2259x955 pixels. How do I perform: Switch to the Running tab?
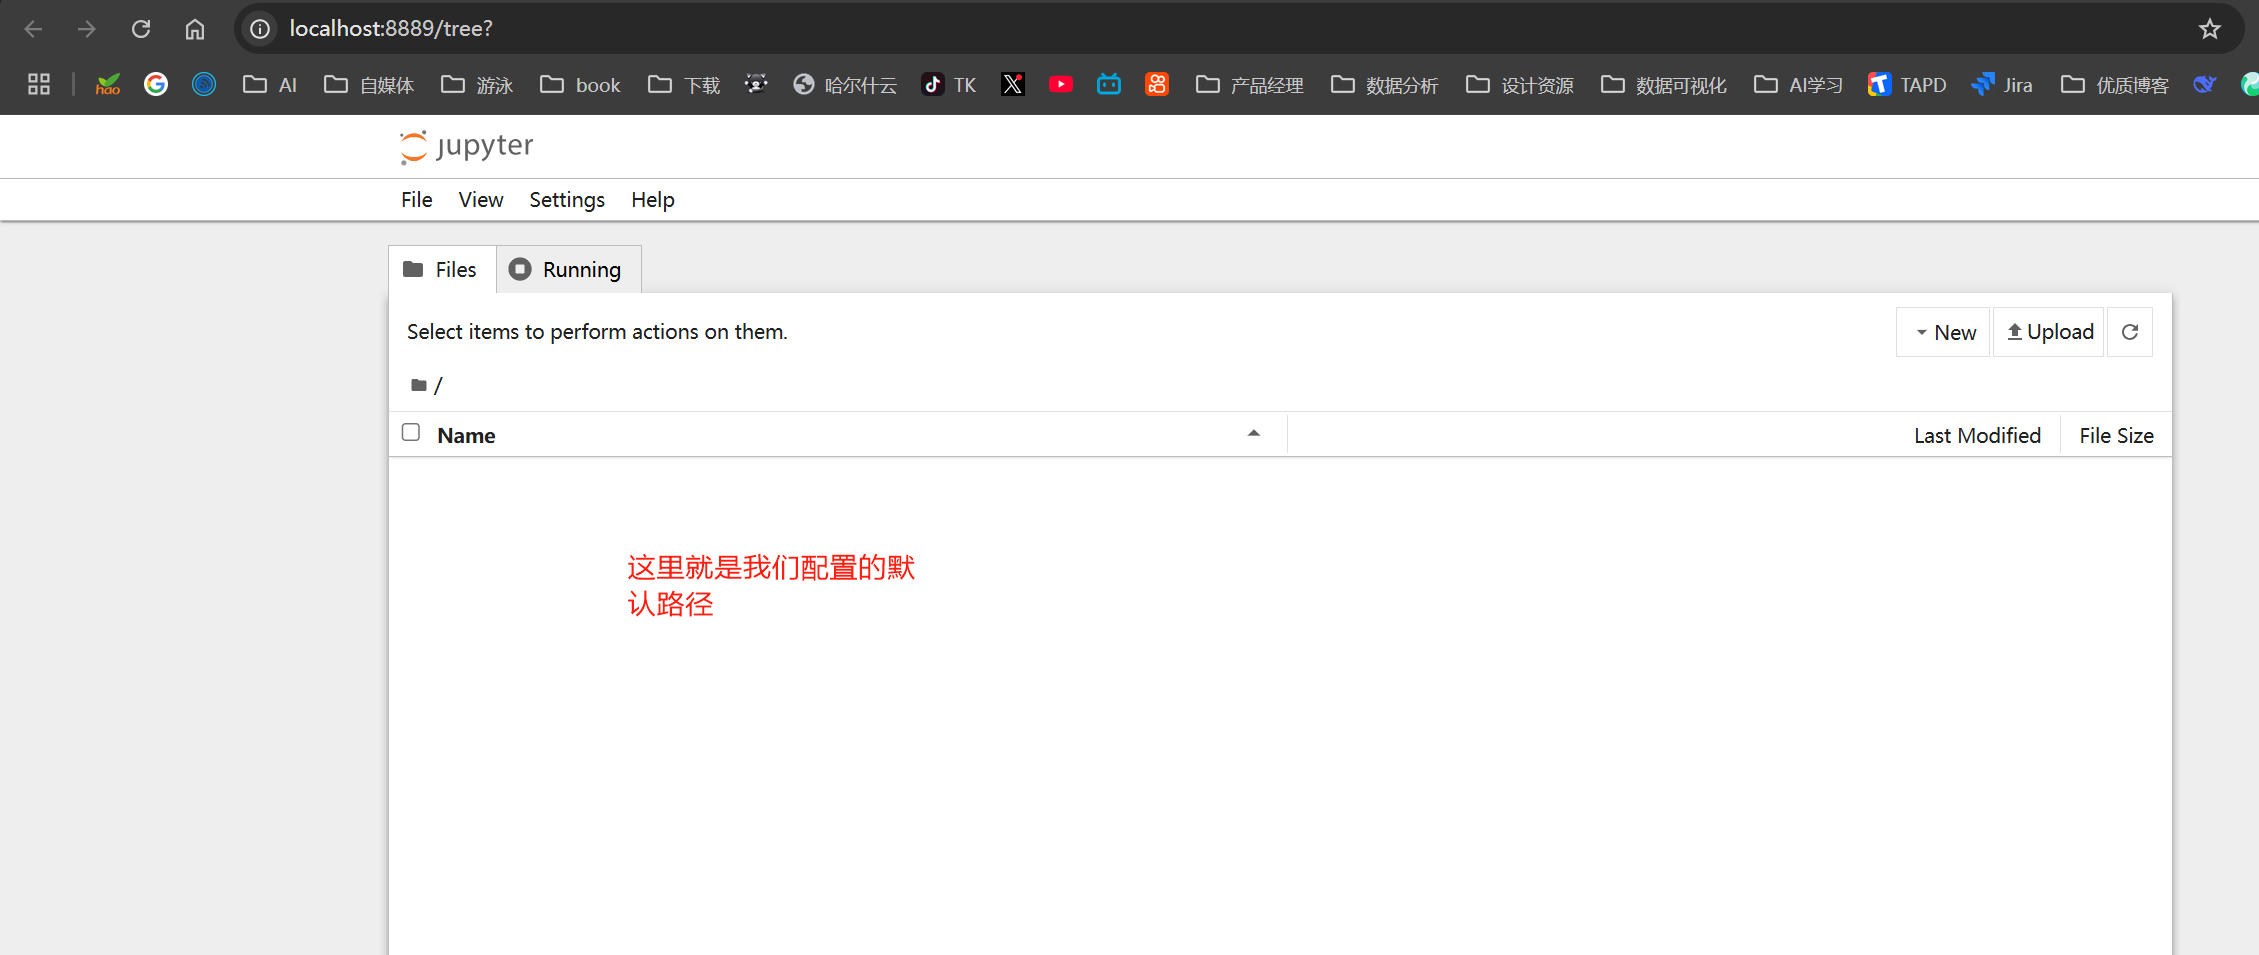568,270
